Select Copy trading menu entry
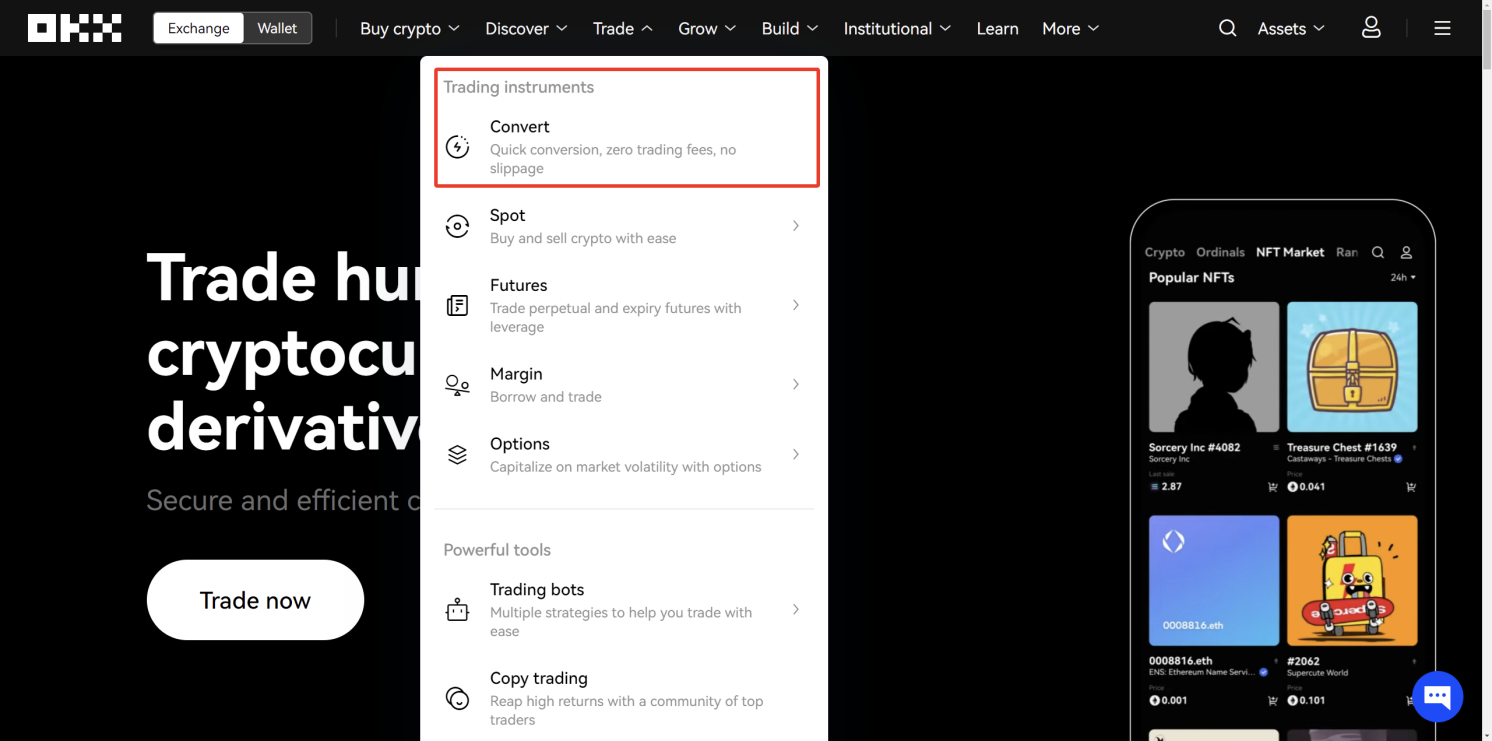The width and height of the screenshot is (1492, 741). tap(625, 698)
